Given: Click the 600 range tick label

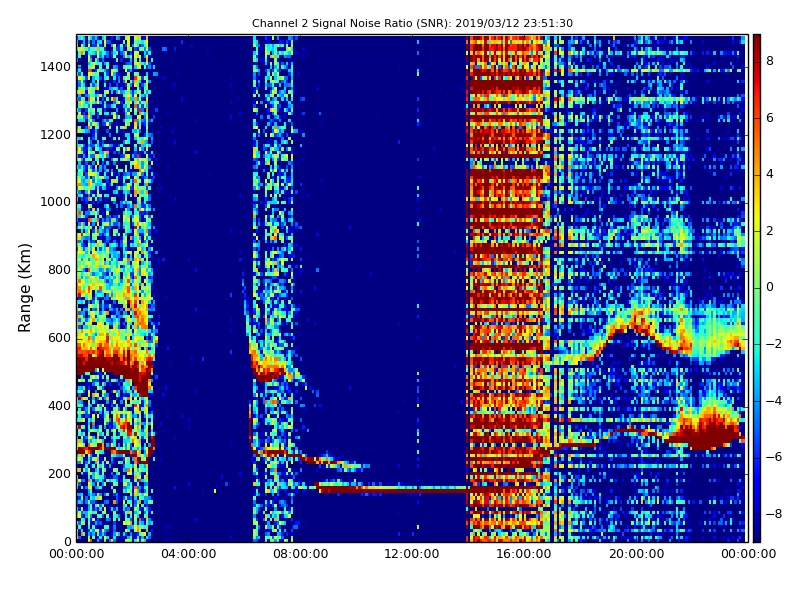Looking at the screenshot, I should 59,338.
